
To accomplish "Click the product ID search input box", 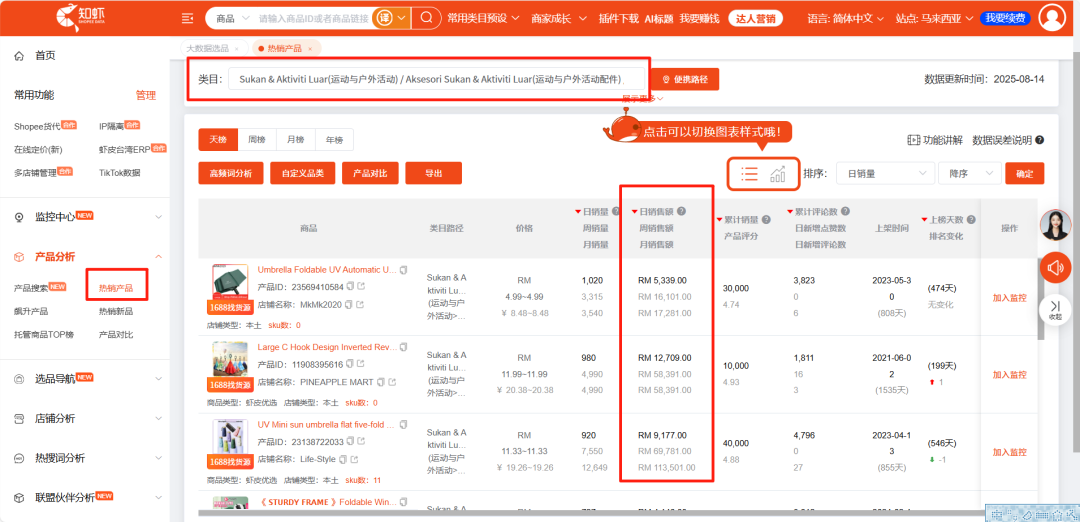I will tap(313, 18).
